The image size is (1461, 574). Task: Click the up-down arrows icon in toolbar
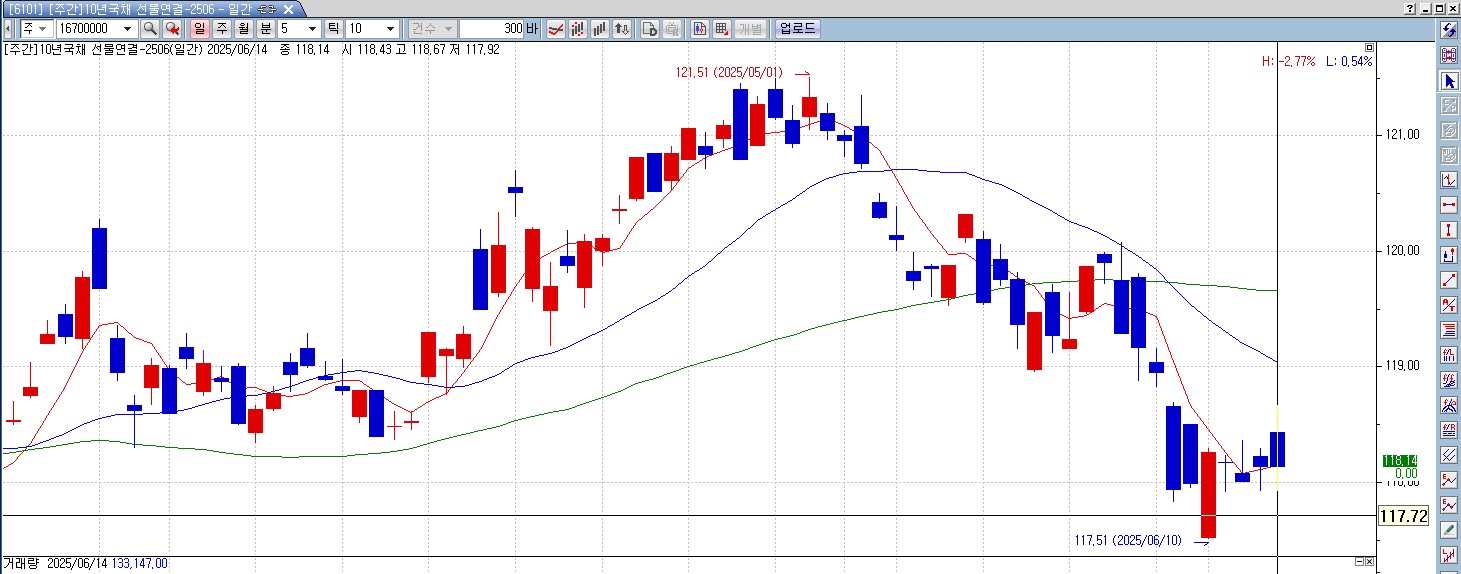coord(622,29)
